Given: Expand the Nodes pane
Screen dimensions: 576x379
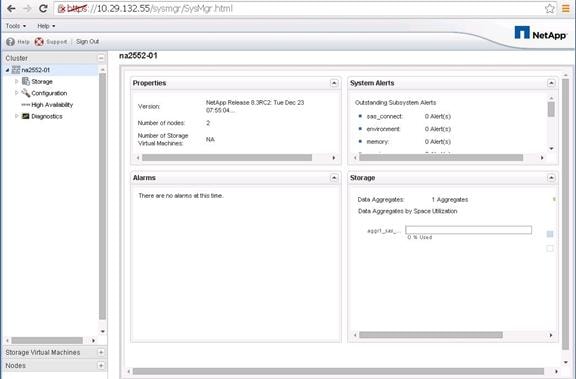Looking at the screenshot, I should tap(101, 365).
